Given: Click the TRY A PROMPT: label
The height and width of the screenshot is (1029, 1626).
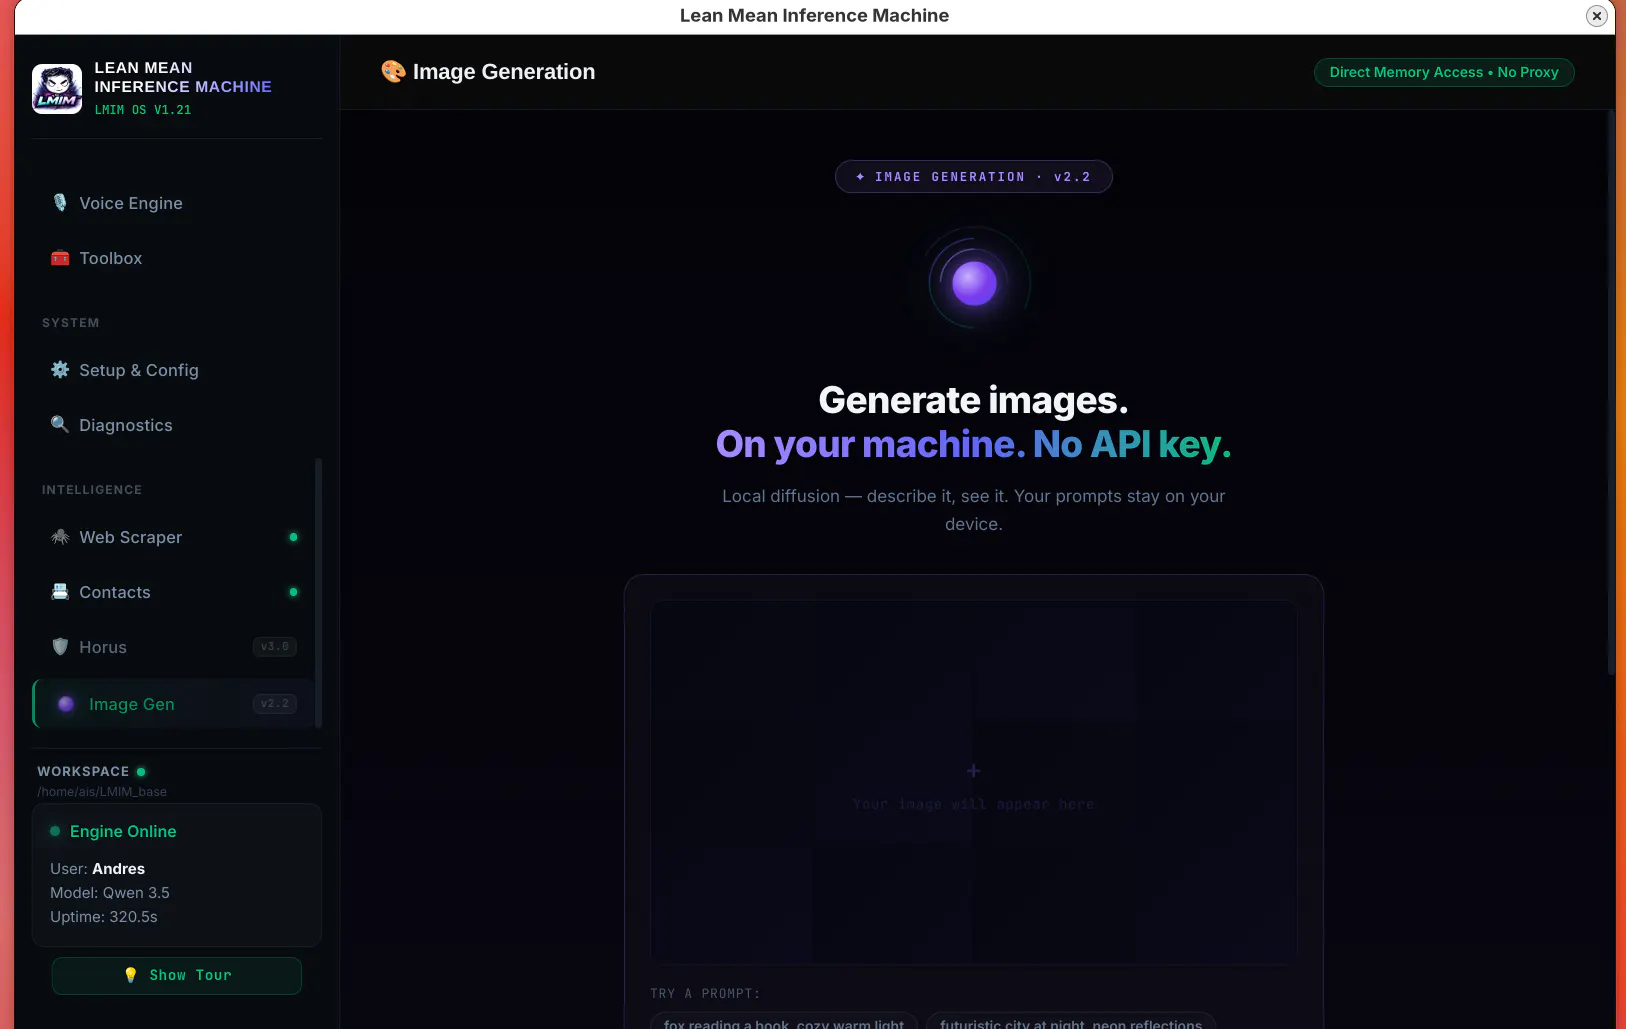Looking at the screenshot, I should coord(705,993).
